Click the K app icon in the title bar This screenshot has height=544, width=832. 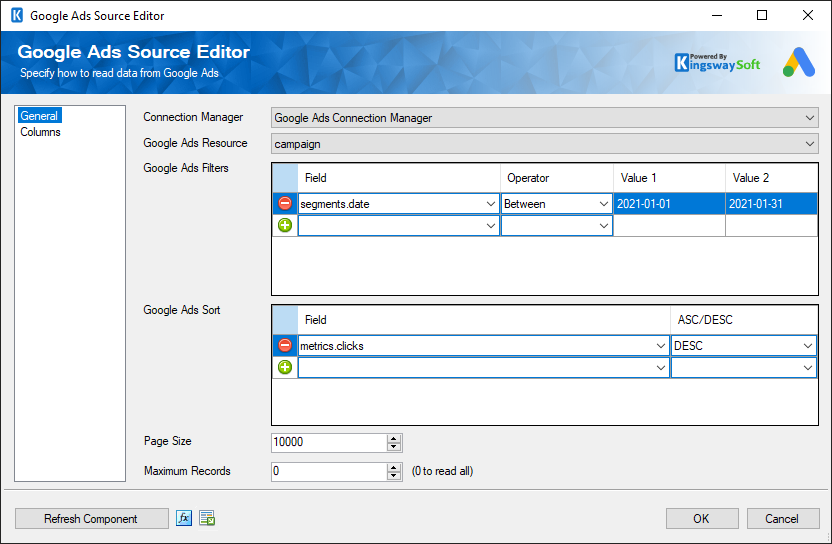point(17,15)
